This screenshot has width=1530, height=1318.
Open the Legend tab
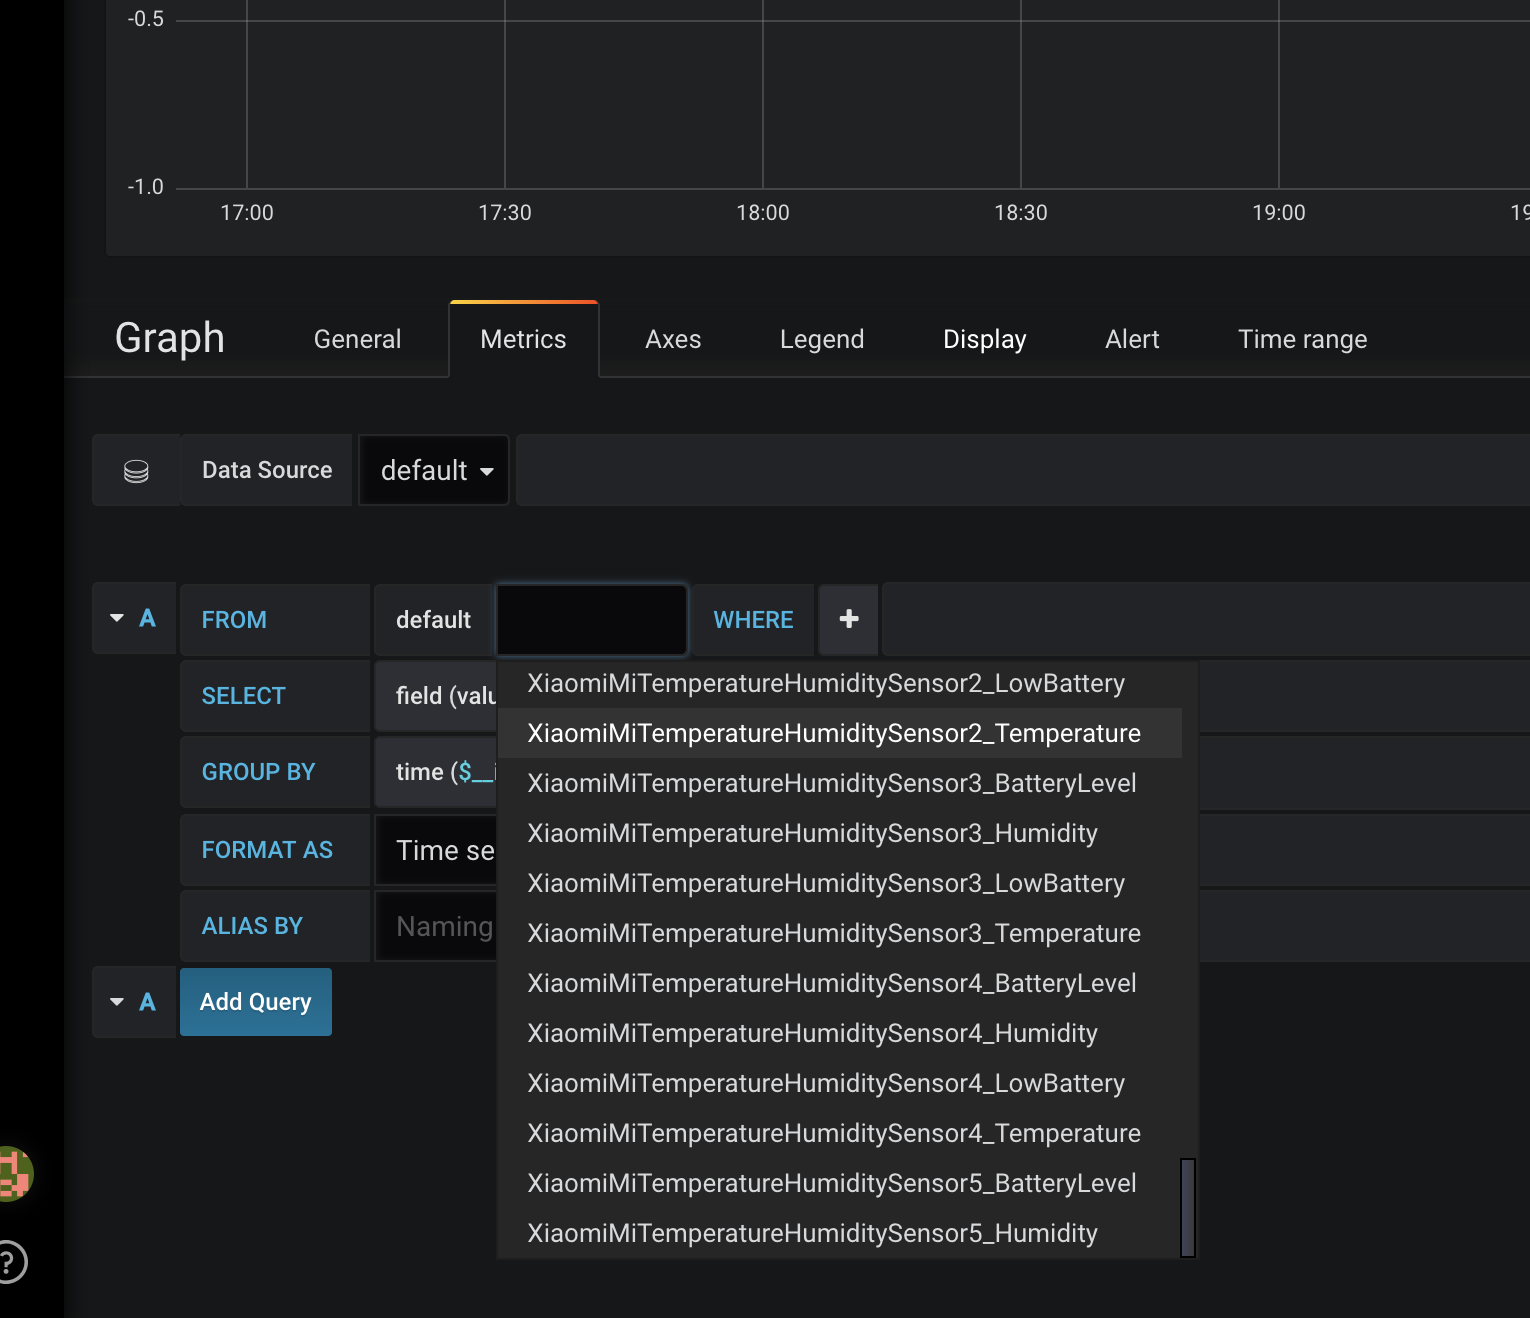point(821,339)
